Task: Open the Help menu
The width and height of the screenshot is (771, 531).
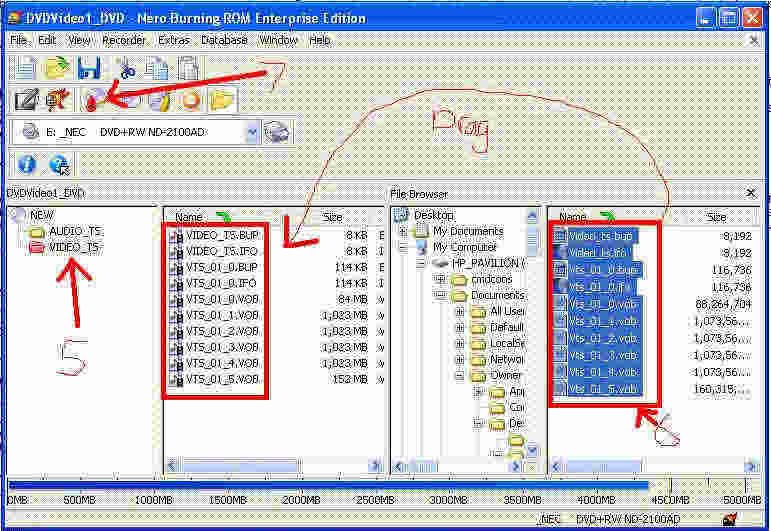Action: 320,40
